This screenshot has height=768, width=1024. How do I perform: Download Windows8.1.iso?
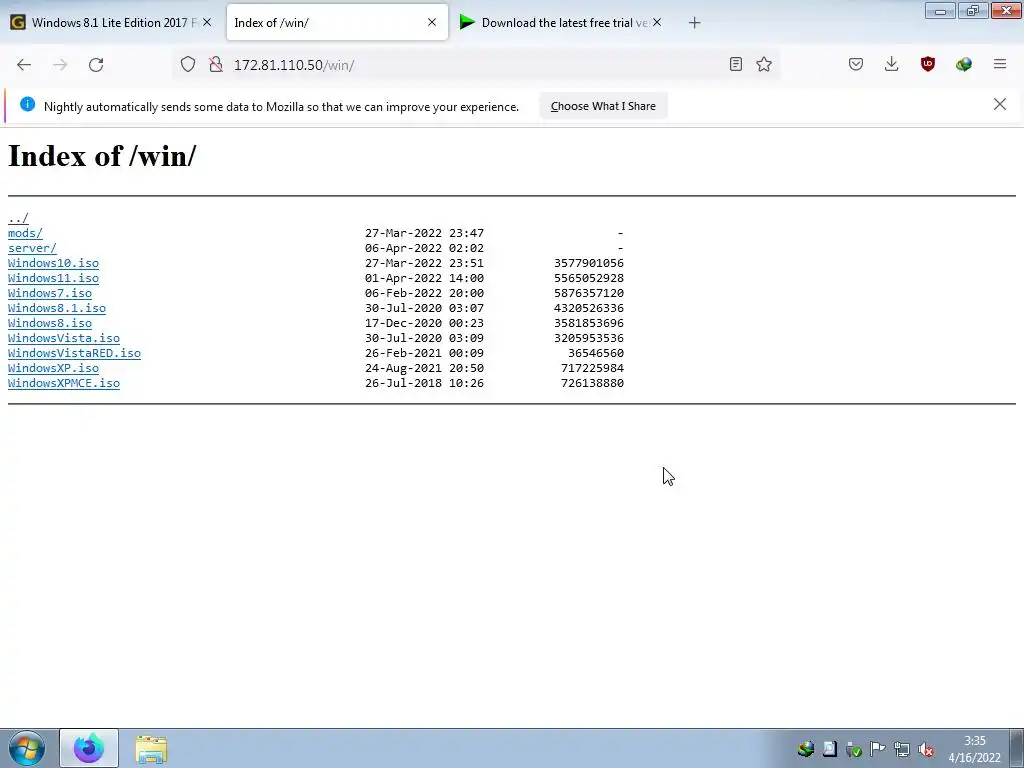(57, 308)
